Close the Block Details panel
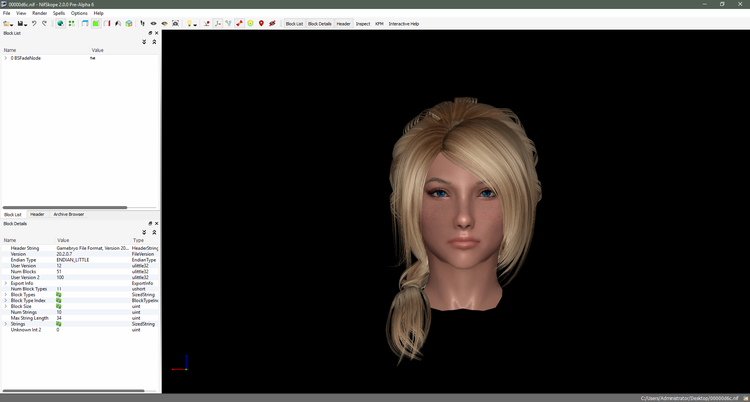The width and height of the screenshot is (750, 402). click(156, 223)
